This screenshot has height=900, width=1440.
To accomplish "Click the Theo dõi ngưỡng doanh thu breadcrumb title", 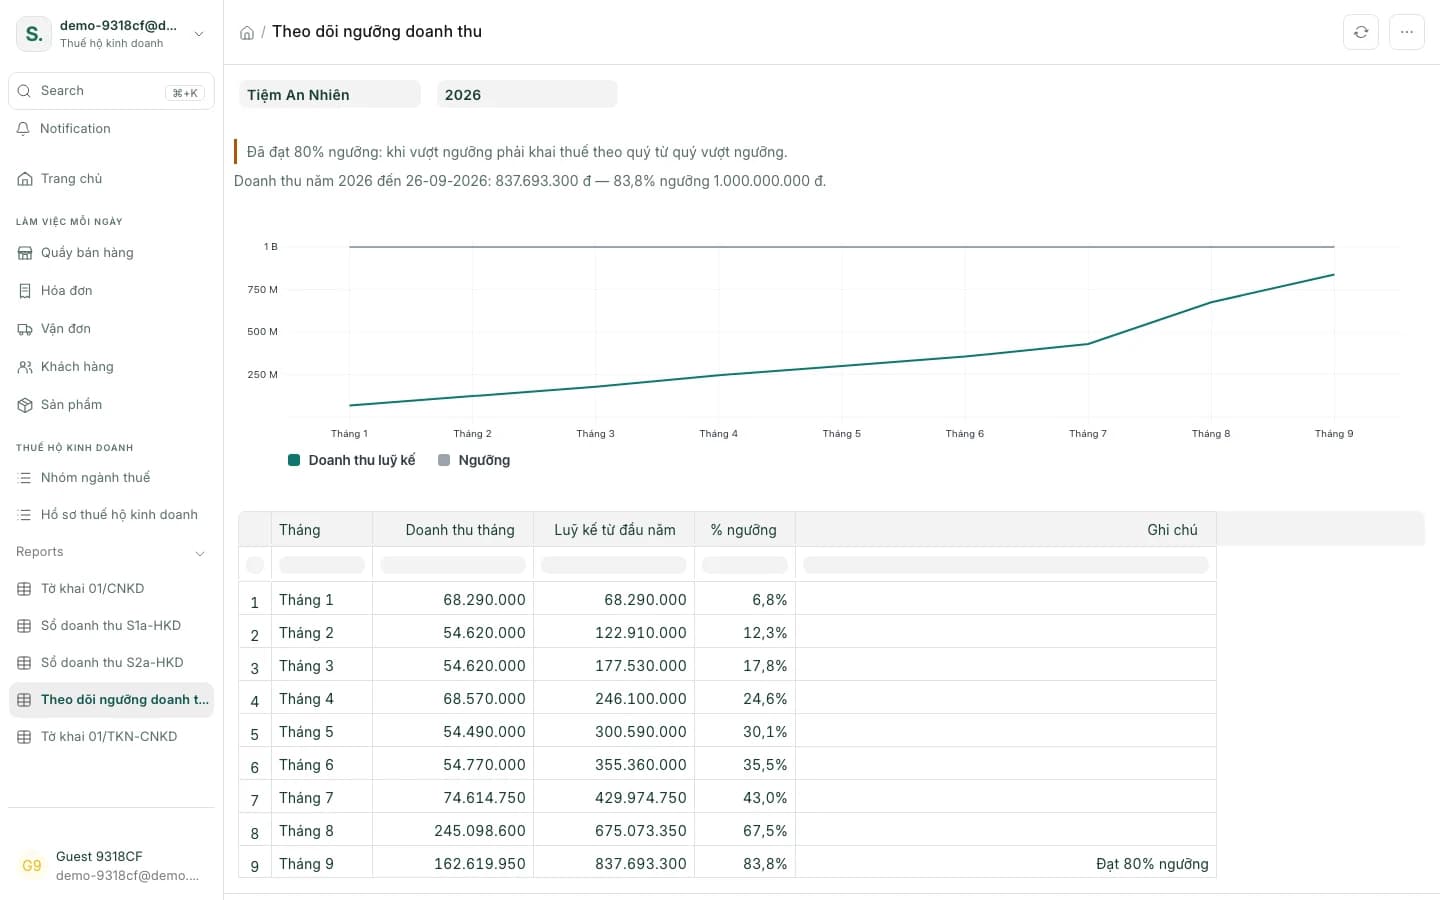I will (x=377, y=32).
